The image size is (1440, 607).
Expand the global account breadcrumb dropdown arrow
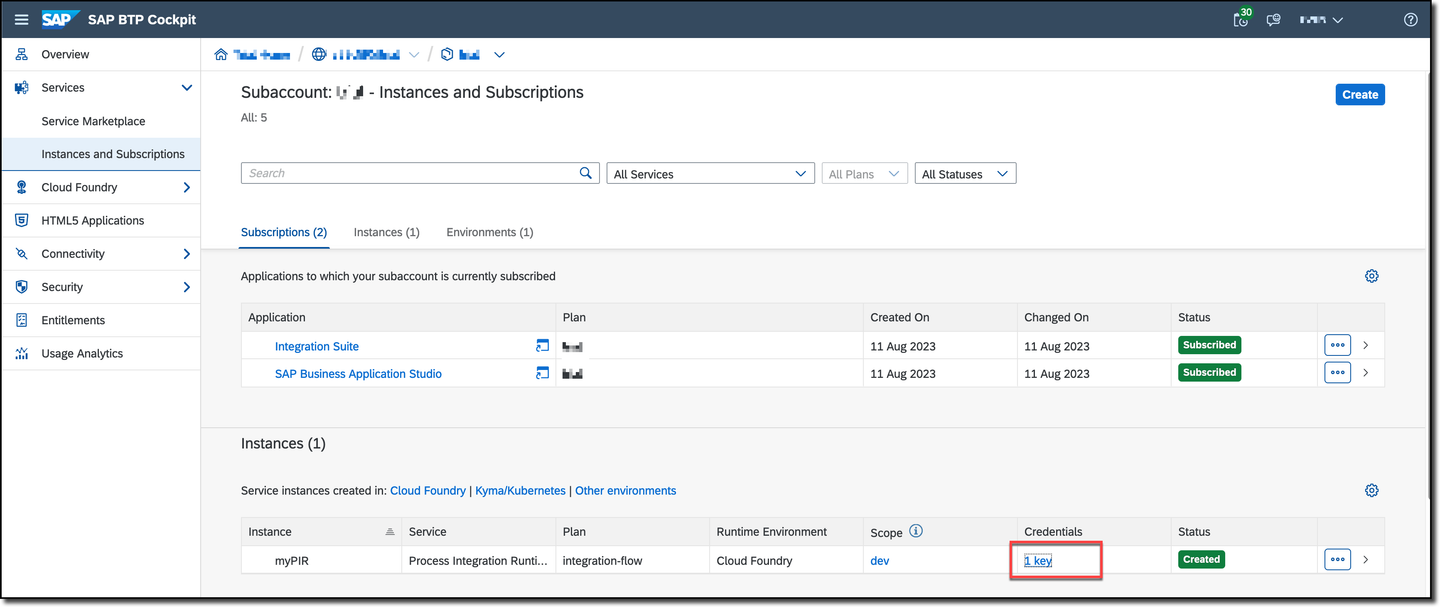click(414, 54)
